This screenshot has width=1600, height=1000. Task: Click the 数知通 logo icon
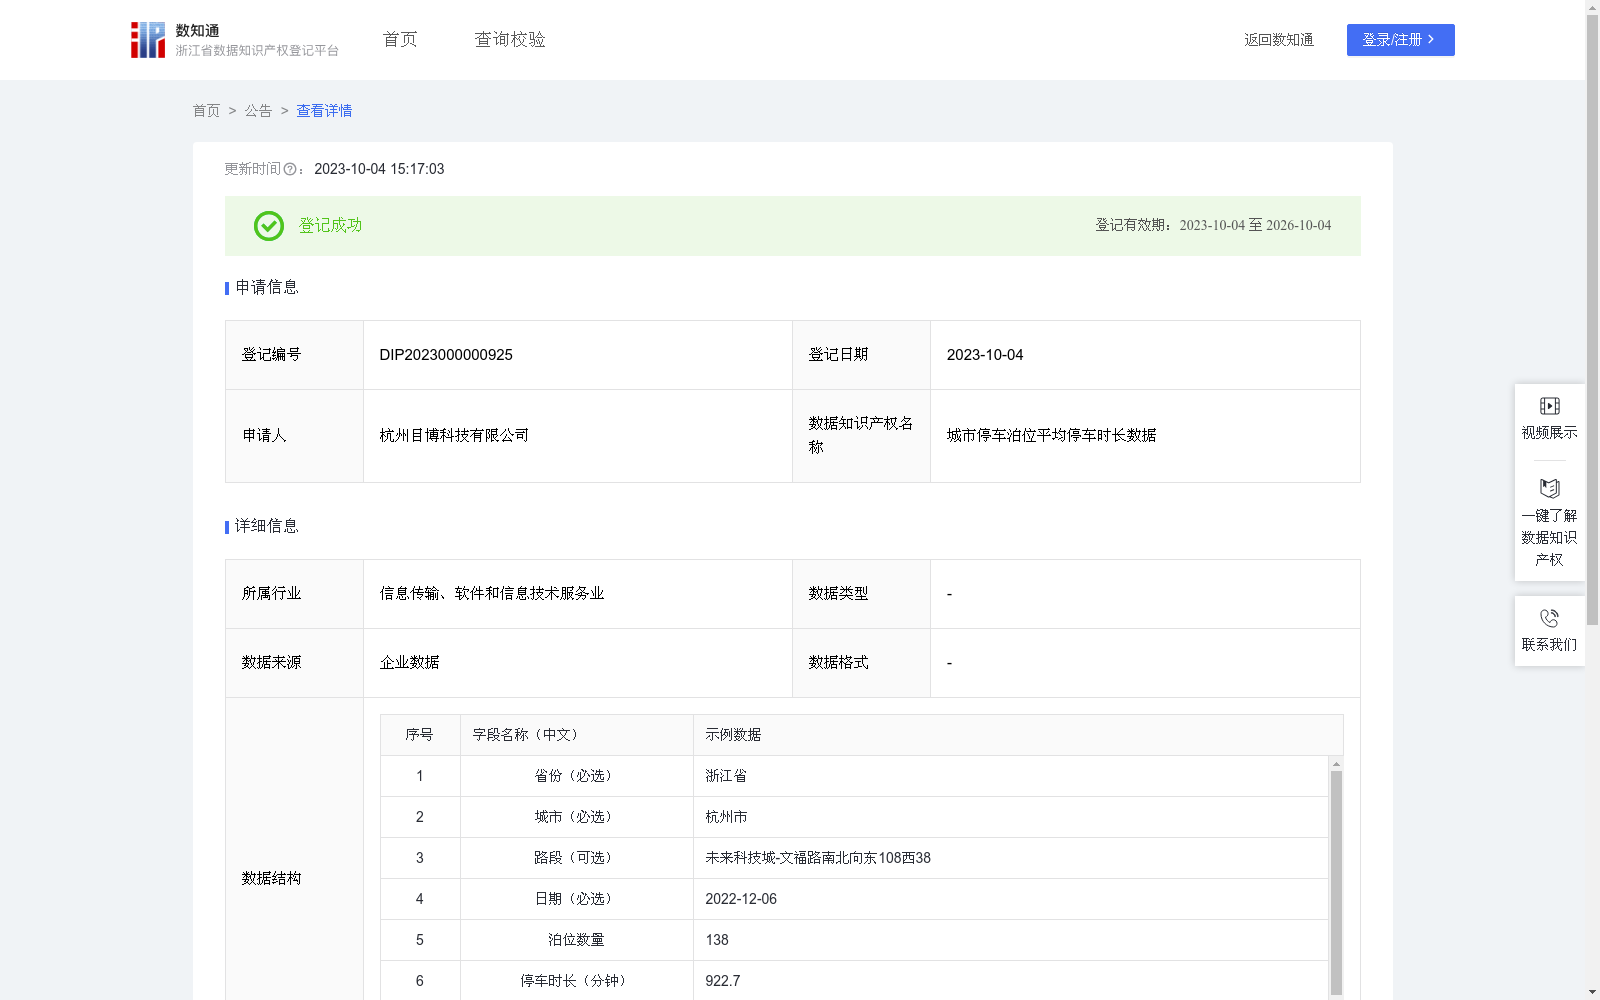click(146, 39)
